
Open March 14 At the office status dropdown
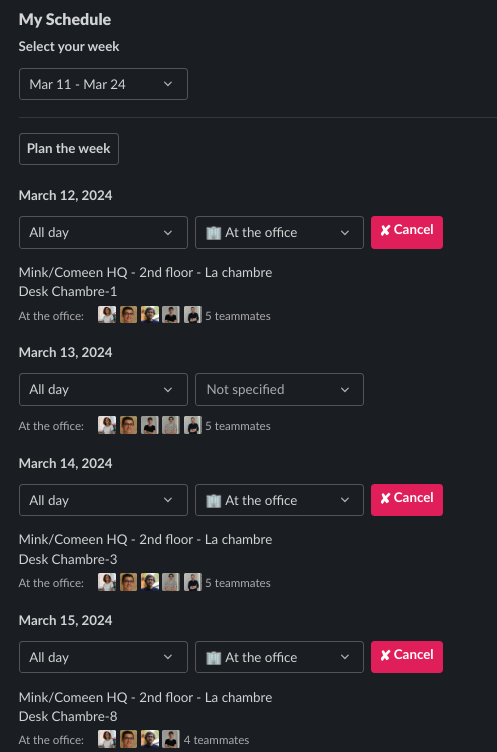tap(279, 500)
